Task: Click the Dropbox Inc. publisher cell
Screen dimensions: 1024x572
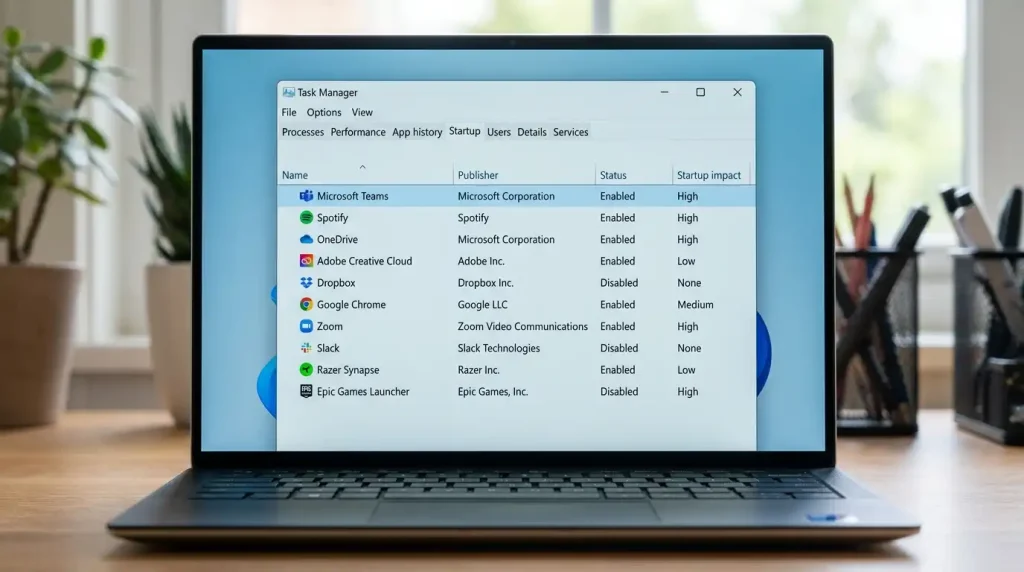Action: [485, 283]
